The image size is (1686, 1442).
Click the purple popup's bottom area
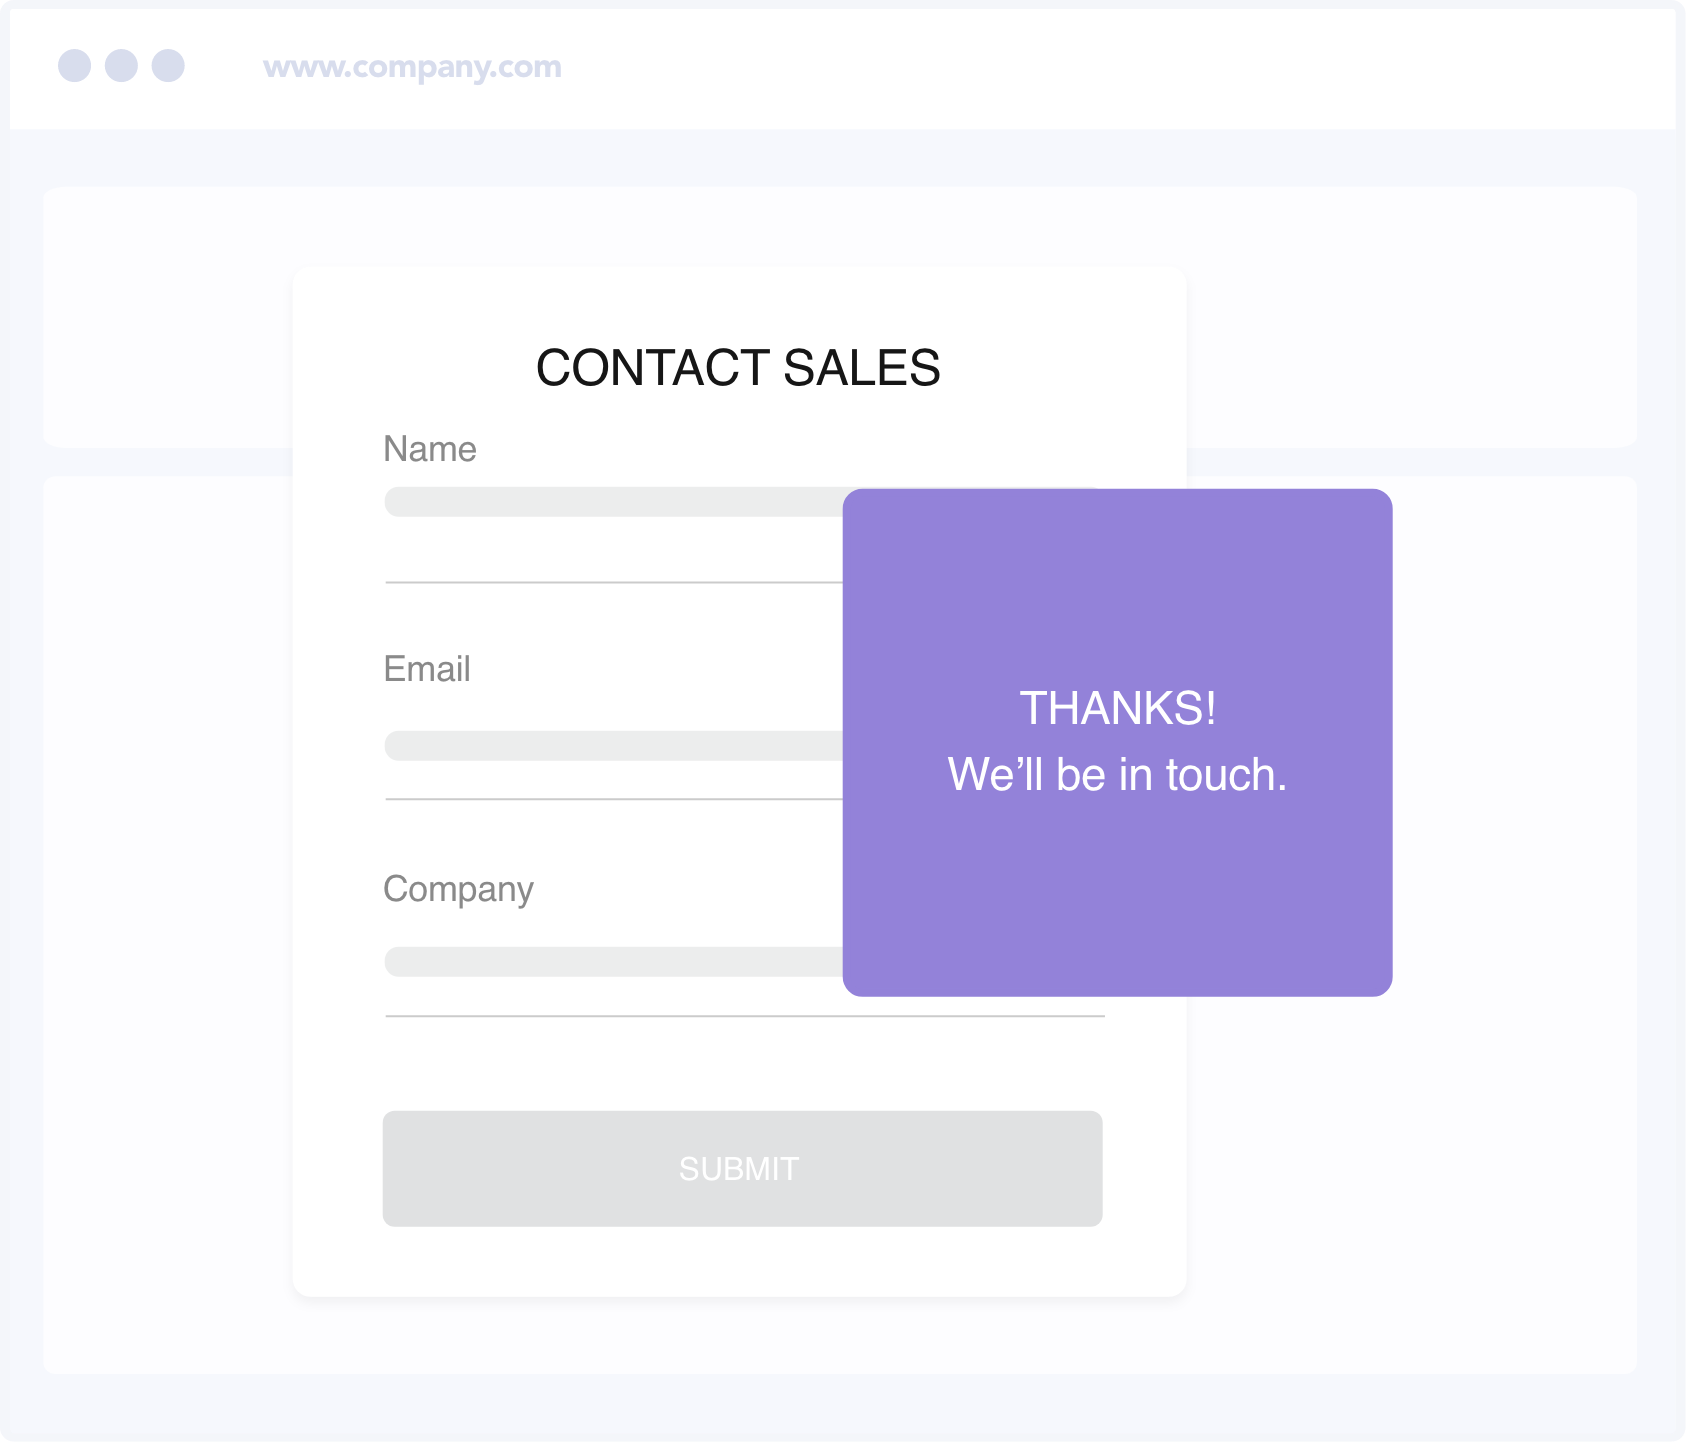click(1117, 920)
